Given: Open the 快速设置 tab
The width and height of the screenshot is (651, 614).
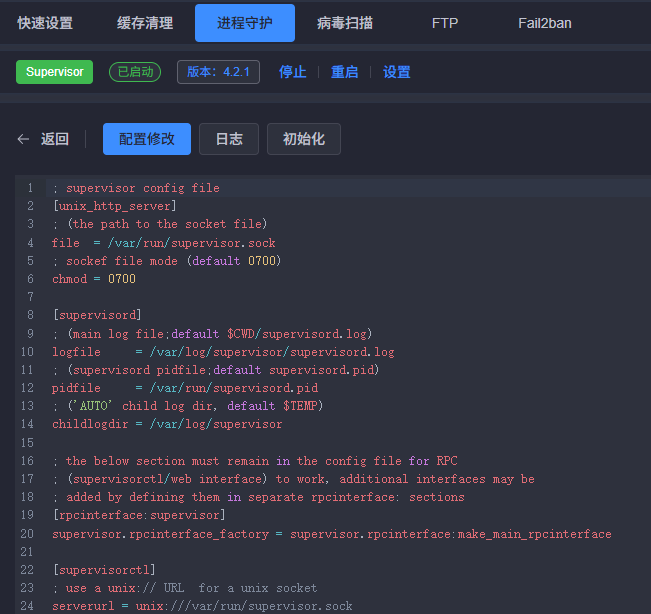Looking at the screenshot, I should click(45, 23).
